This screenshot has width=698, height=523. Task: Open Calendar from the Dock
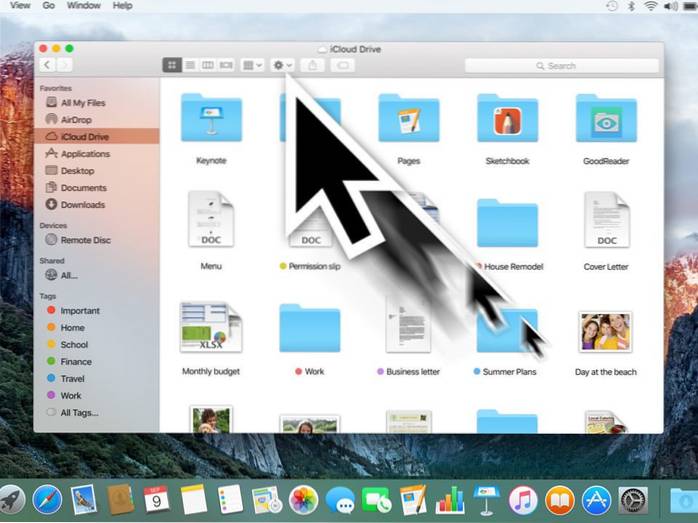pos(156,499)
